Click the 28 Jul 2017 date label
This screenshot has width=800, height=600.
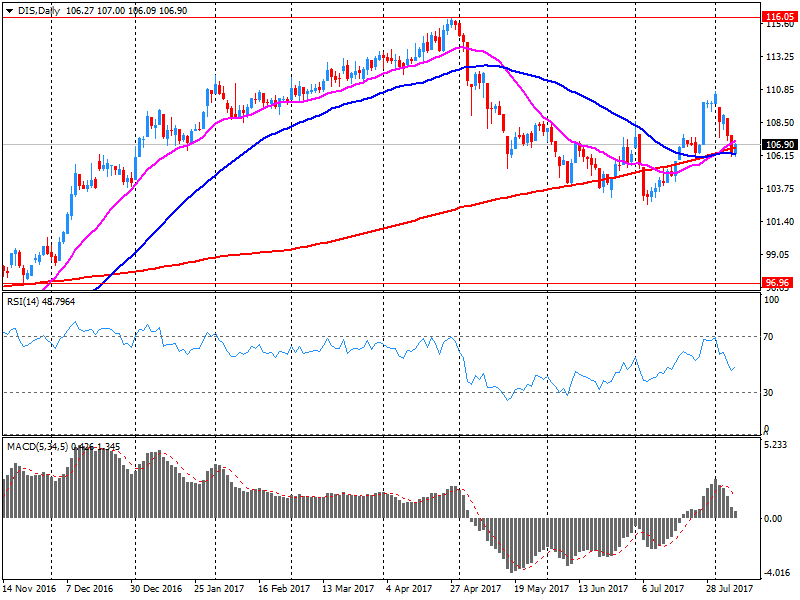coord(730,589)
